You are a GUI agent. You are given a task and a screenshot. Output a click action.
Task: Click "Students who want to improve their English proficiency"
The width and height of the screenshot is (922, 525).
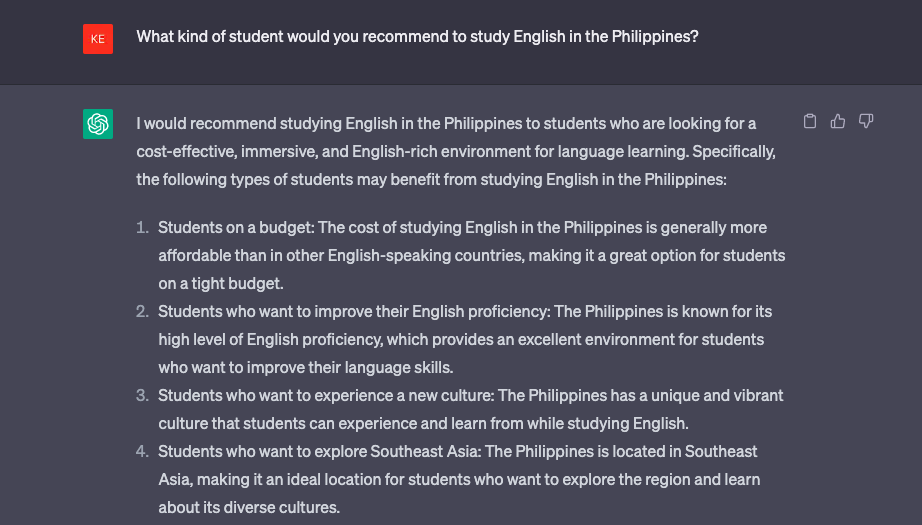click(x=353, y=312)
